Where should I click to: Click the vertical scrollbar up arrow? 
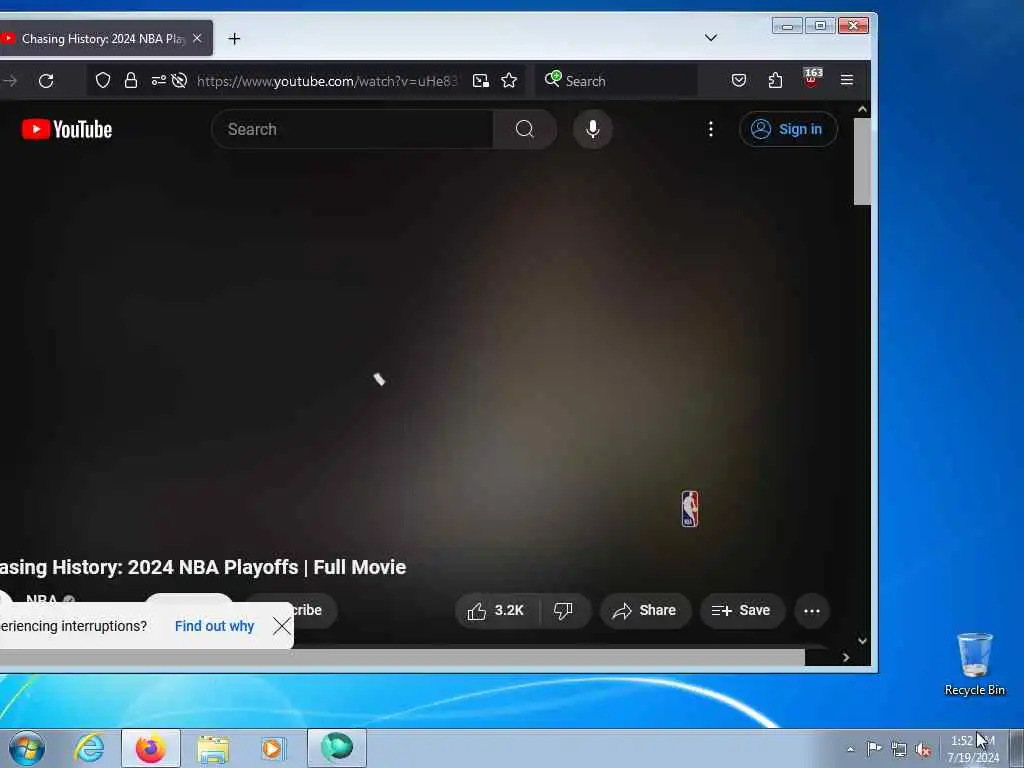(x=862, y=109)
